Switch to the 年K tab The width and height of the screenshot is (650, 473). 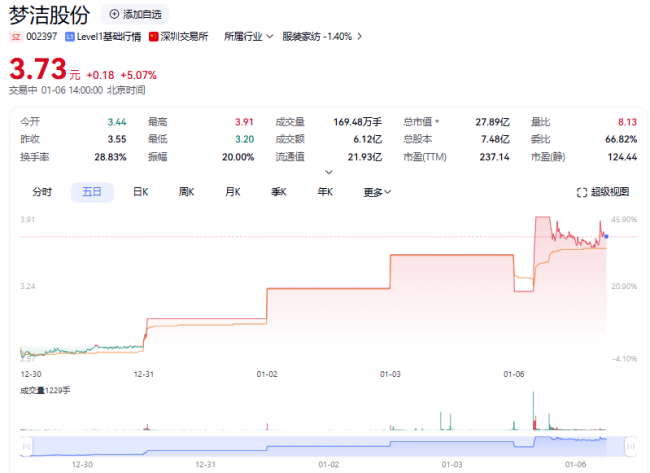pos(325,192)
